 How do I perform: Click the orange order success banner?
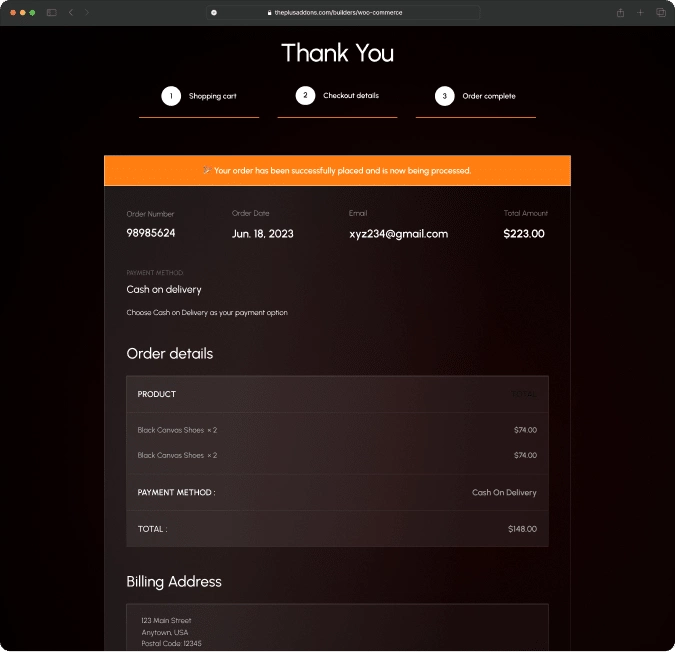tap(337, 171)
